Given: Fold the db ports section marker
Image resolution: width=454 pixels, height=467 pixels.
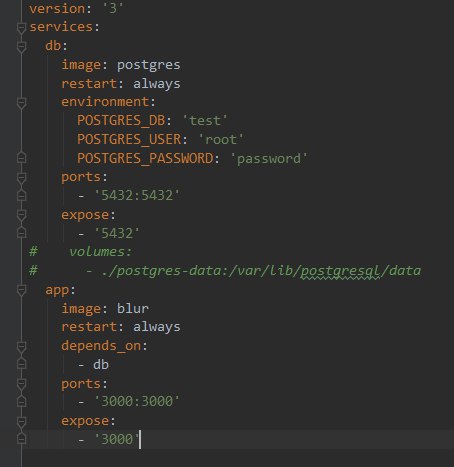Looking at the screenshot, I should [x=21, y=178].
